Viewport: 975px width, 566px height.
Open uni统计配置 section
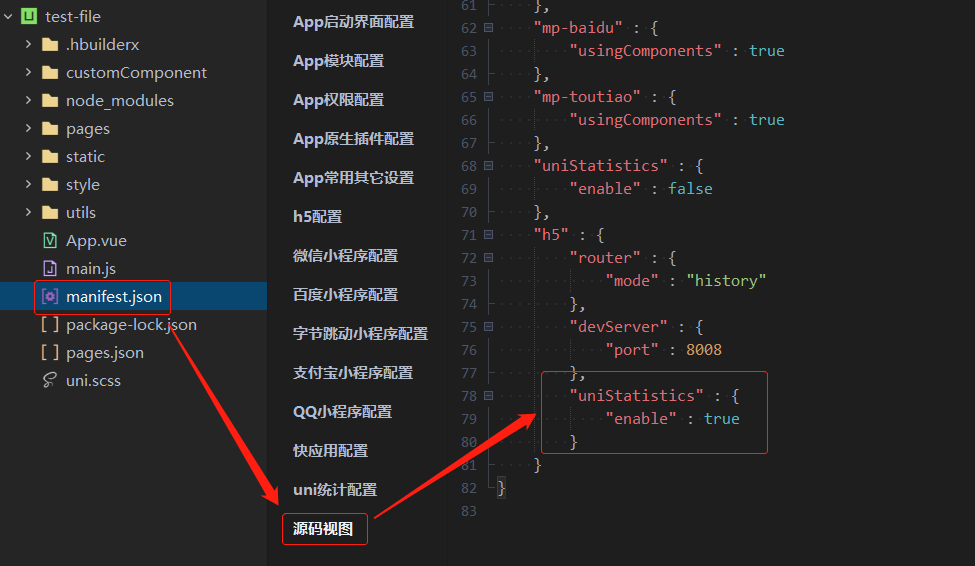tap(335, 489)
